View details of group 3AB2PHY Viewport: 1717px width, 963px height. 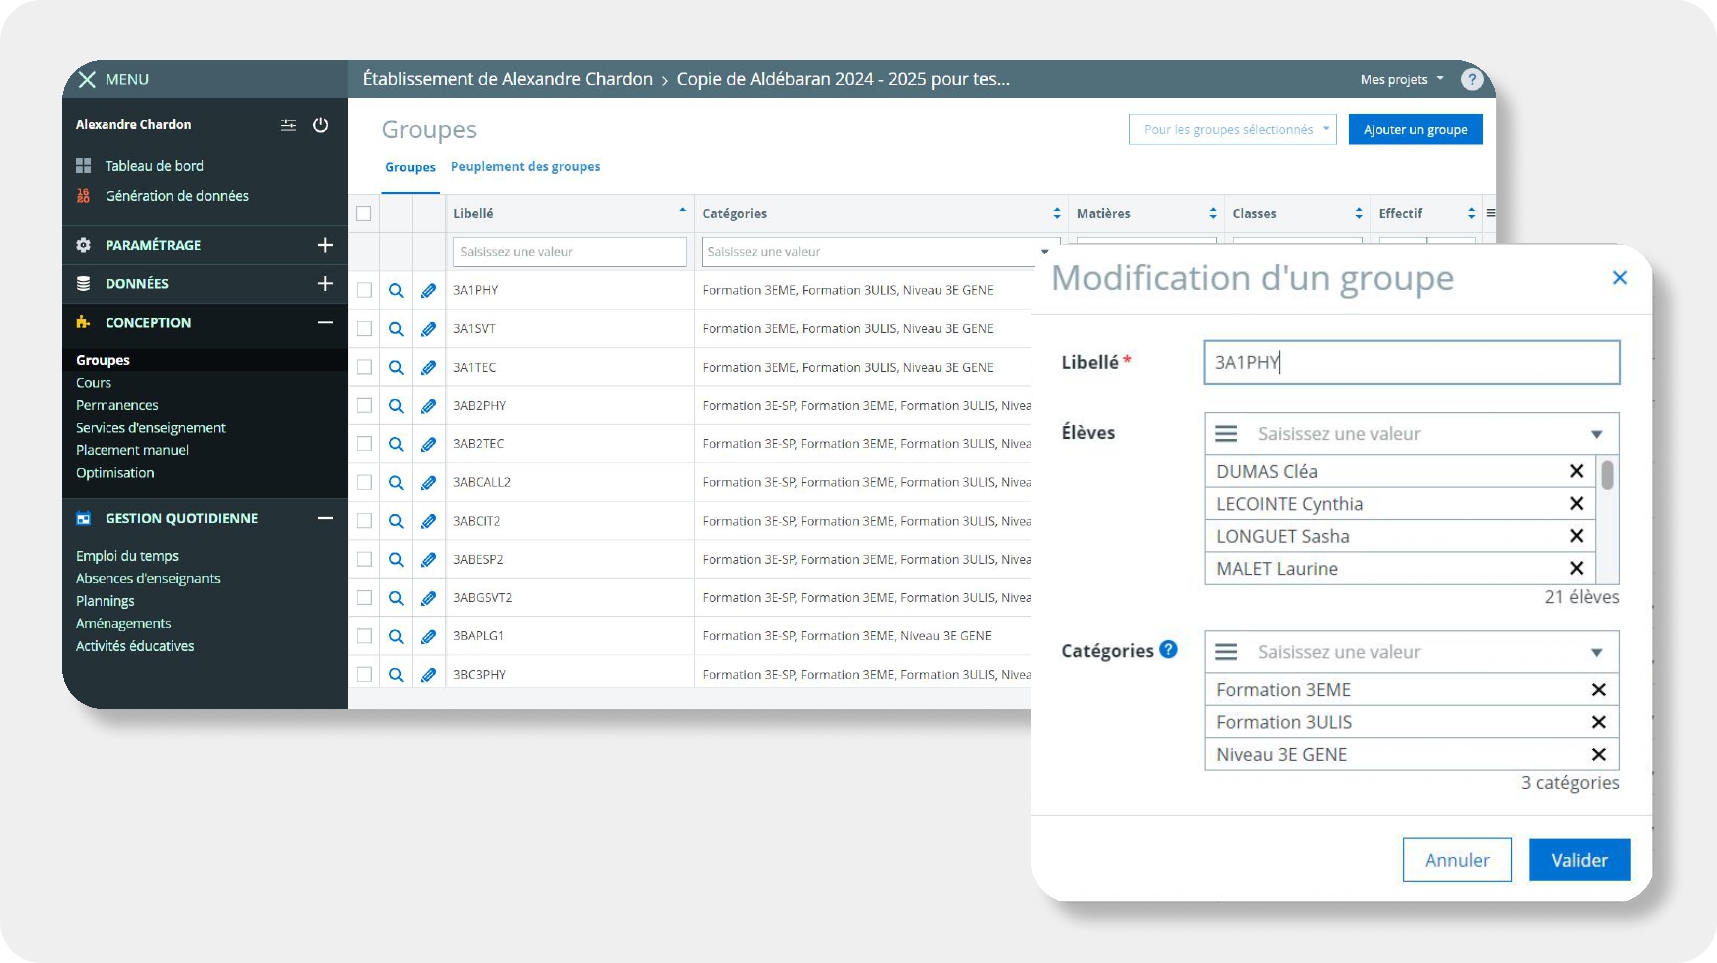tap(396, 405)
